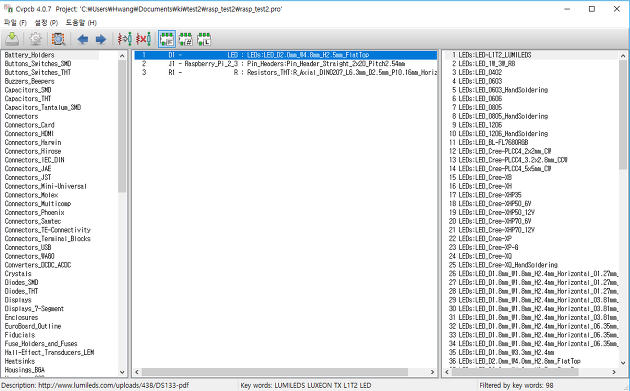This screenshot has width=630, height=391.
Task: Select EuroBoard_Outline library
Action: tap(33, 326)
